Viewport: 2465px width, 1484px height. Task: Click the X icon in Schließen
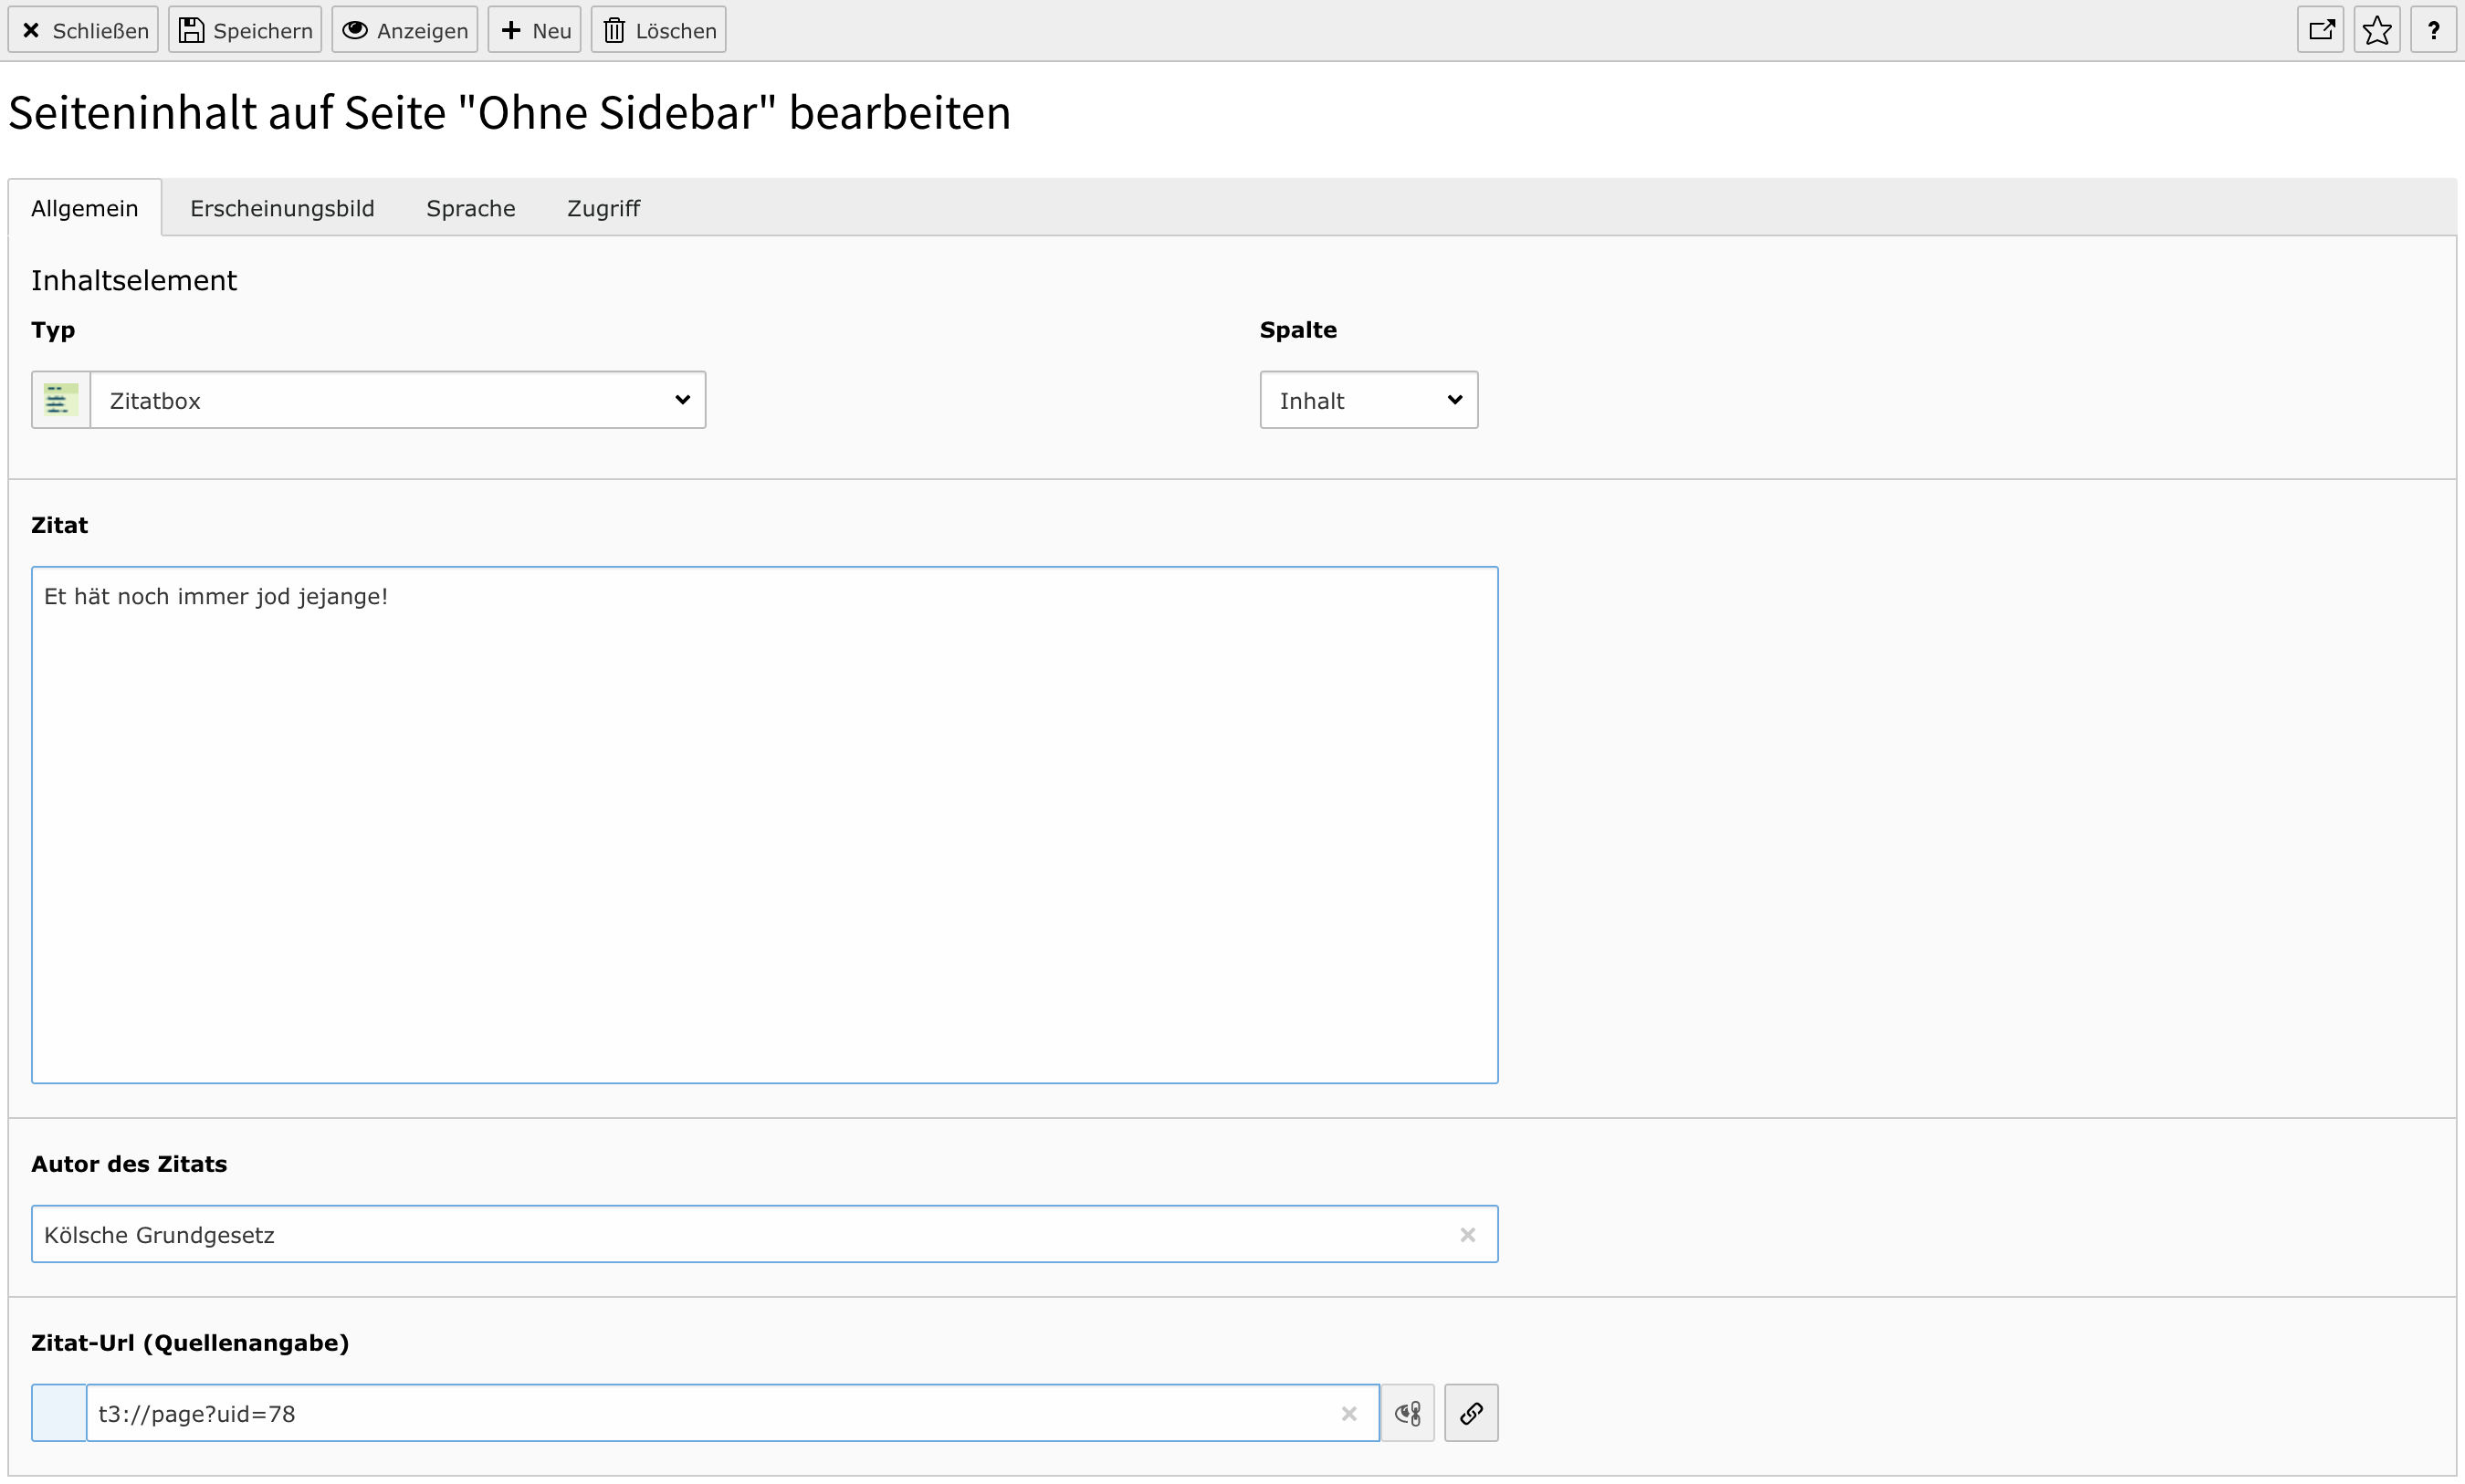pos(31,31)
